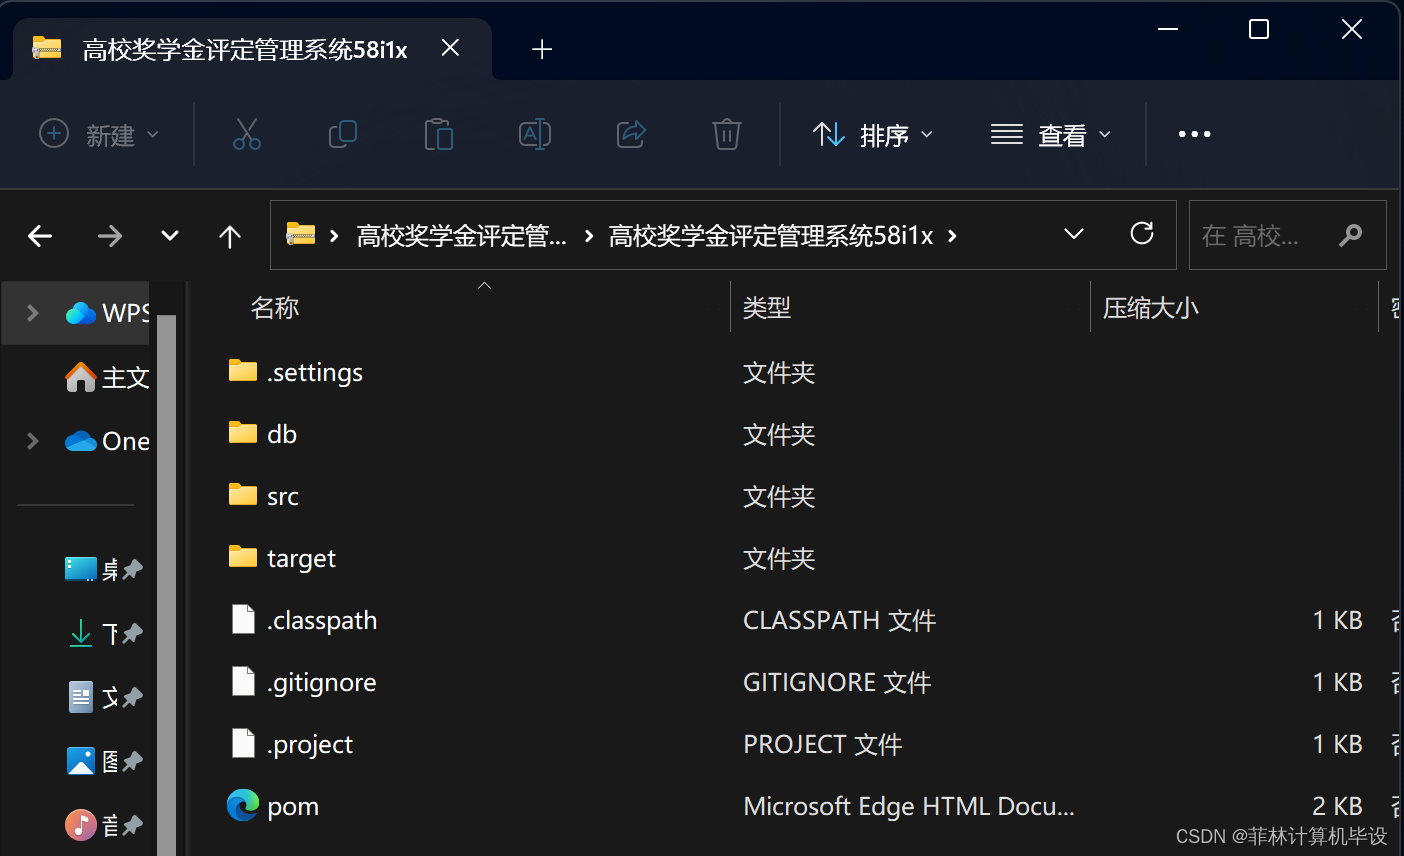The width and height of the screenshot is (1404, 856).
Task: Open the Documents pinned sidebar item
Action: point(104,697)
